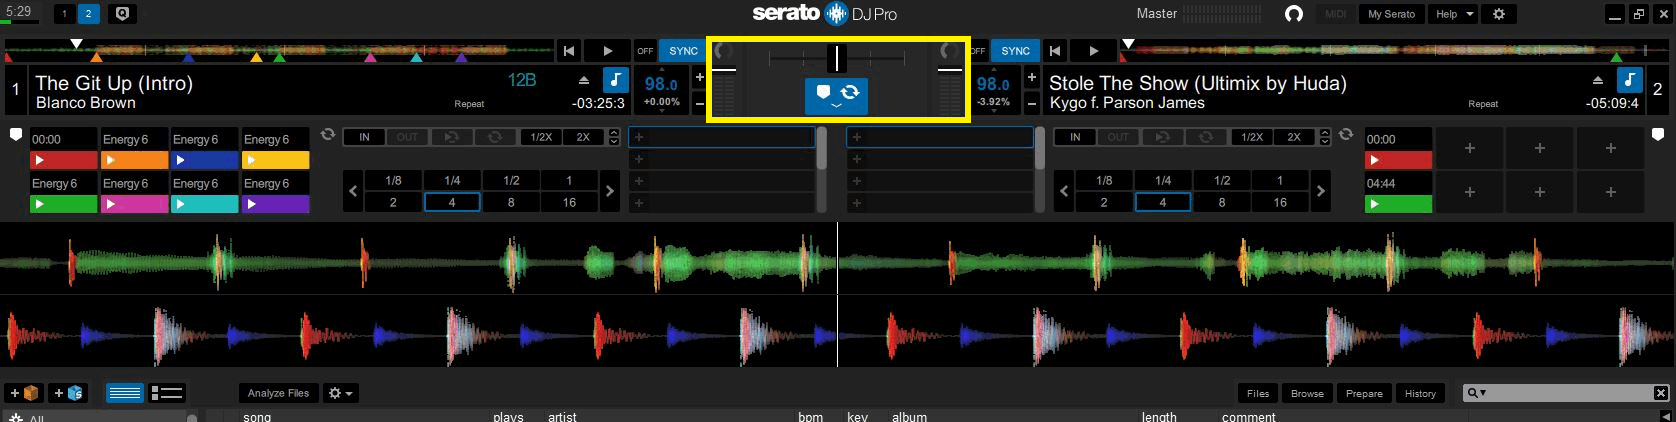Open the Help dropdown menu

click(x=1454, y=14)
